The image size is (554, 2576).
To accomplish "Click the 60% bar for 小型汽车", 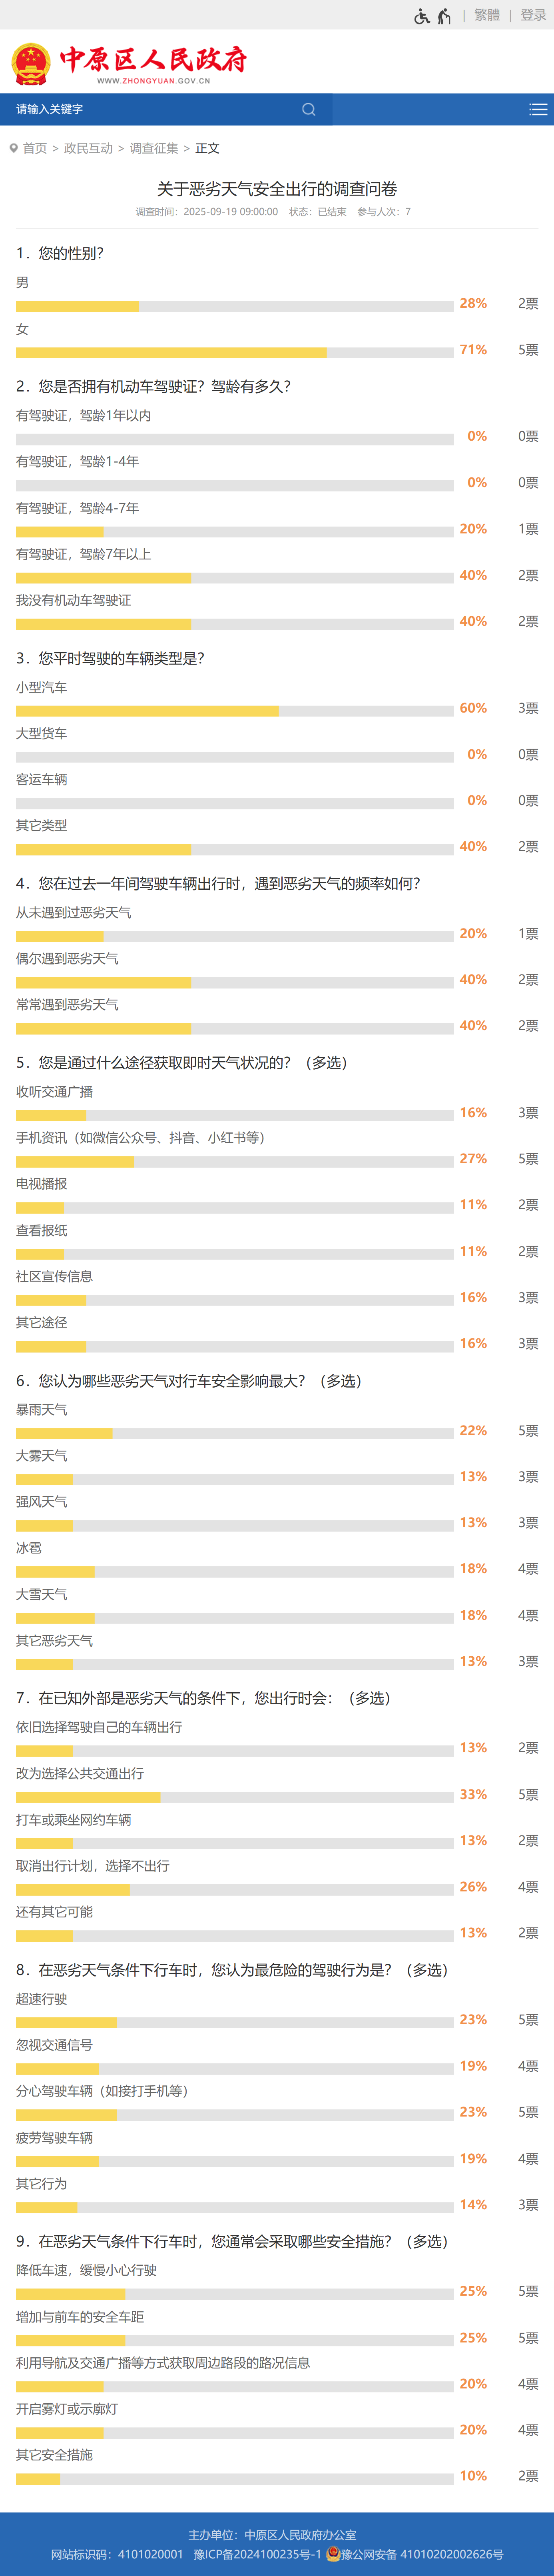I will click(234, 710).
